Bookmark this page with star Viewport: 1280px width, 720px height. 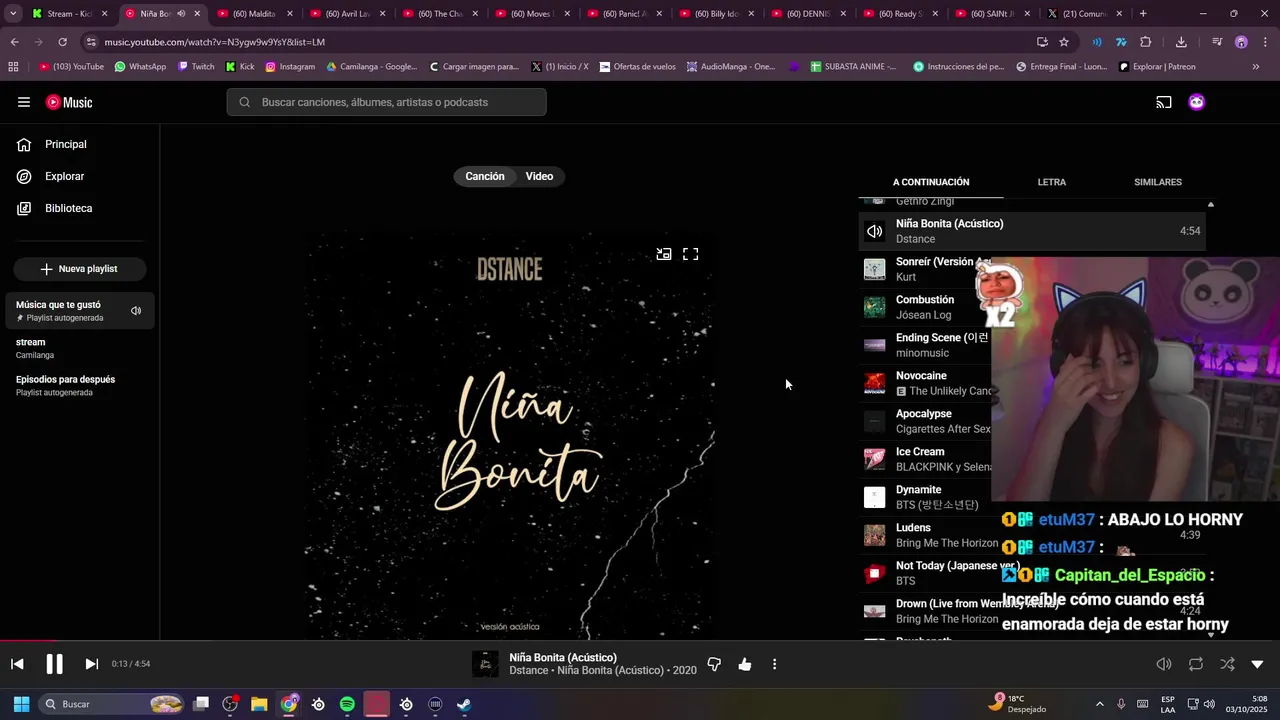[x=1064, y=42]
